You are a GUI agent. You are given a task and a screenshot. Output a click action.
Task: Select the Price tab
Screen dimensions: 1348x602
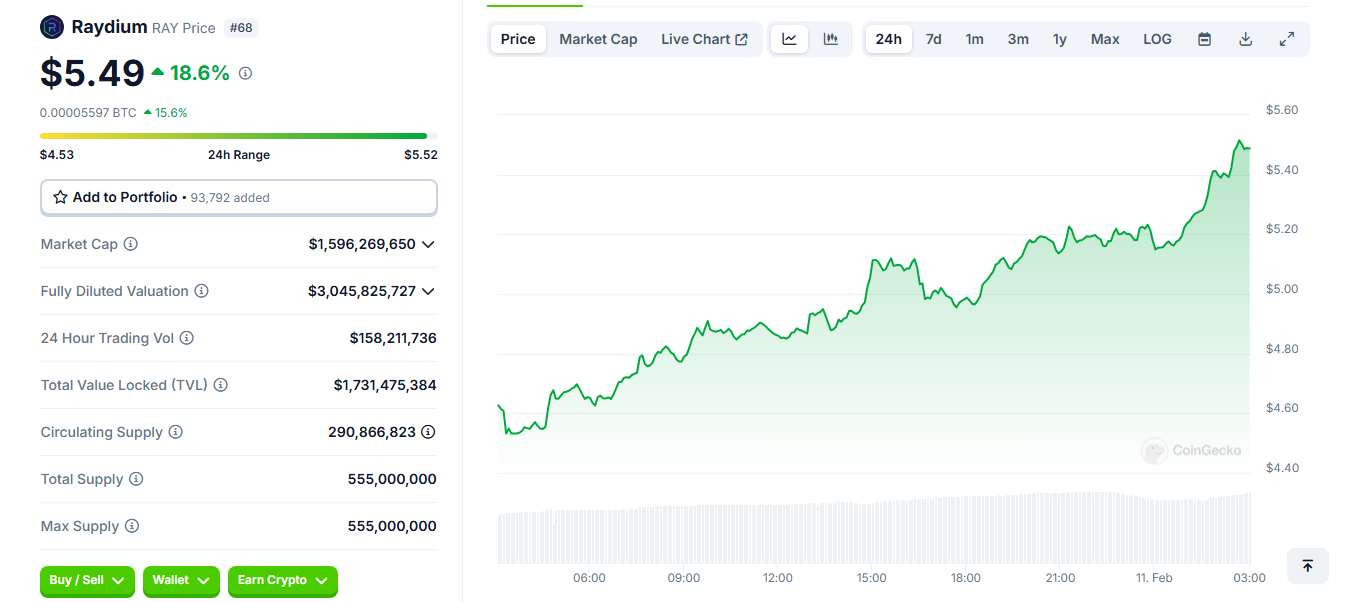click(518, 39)
